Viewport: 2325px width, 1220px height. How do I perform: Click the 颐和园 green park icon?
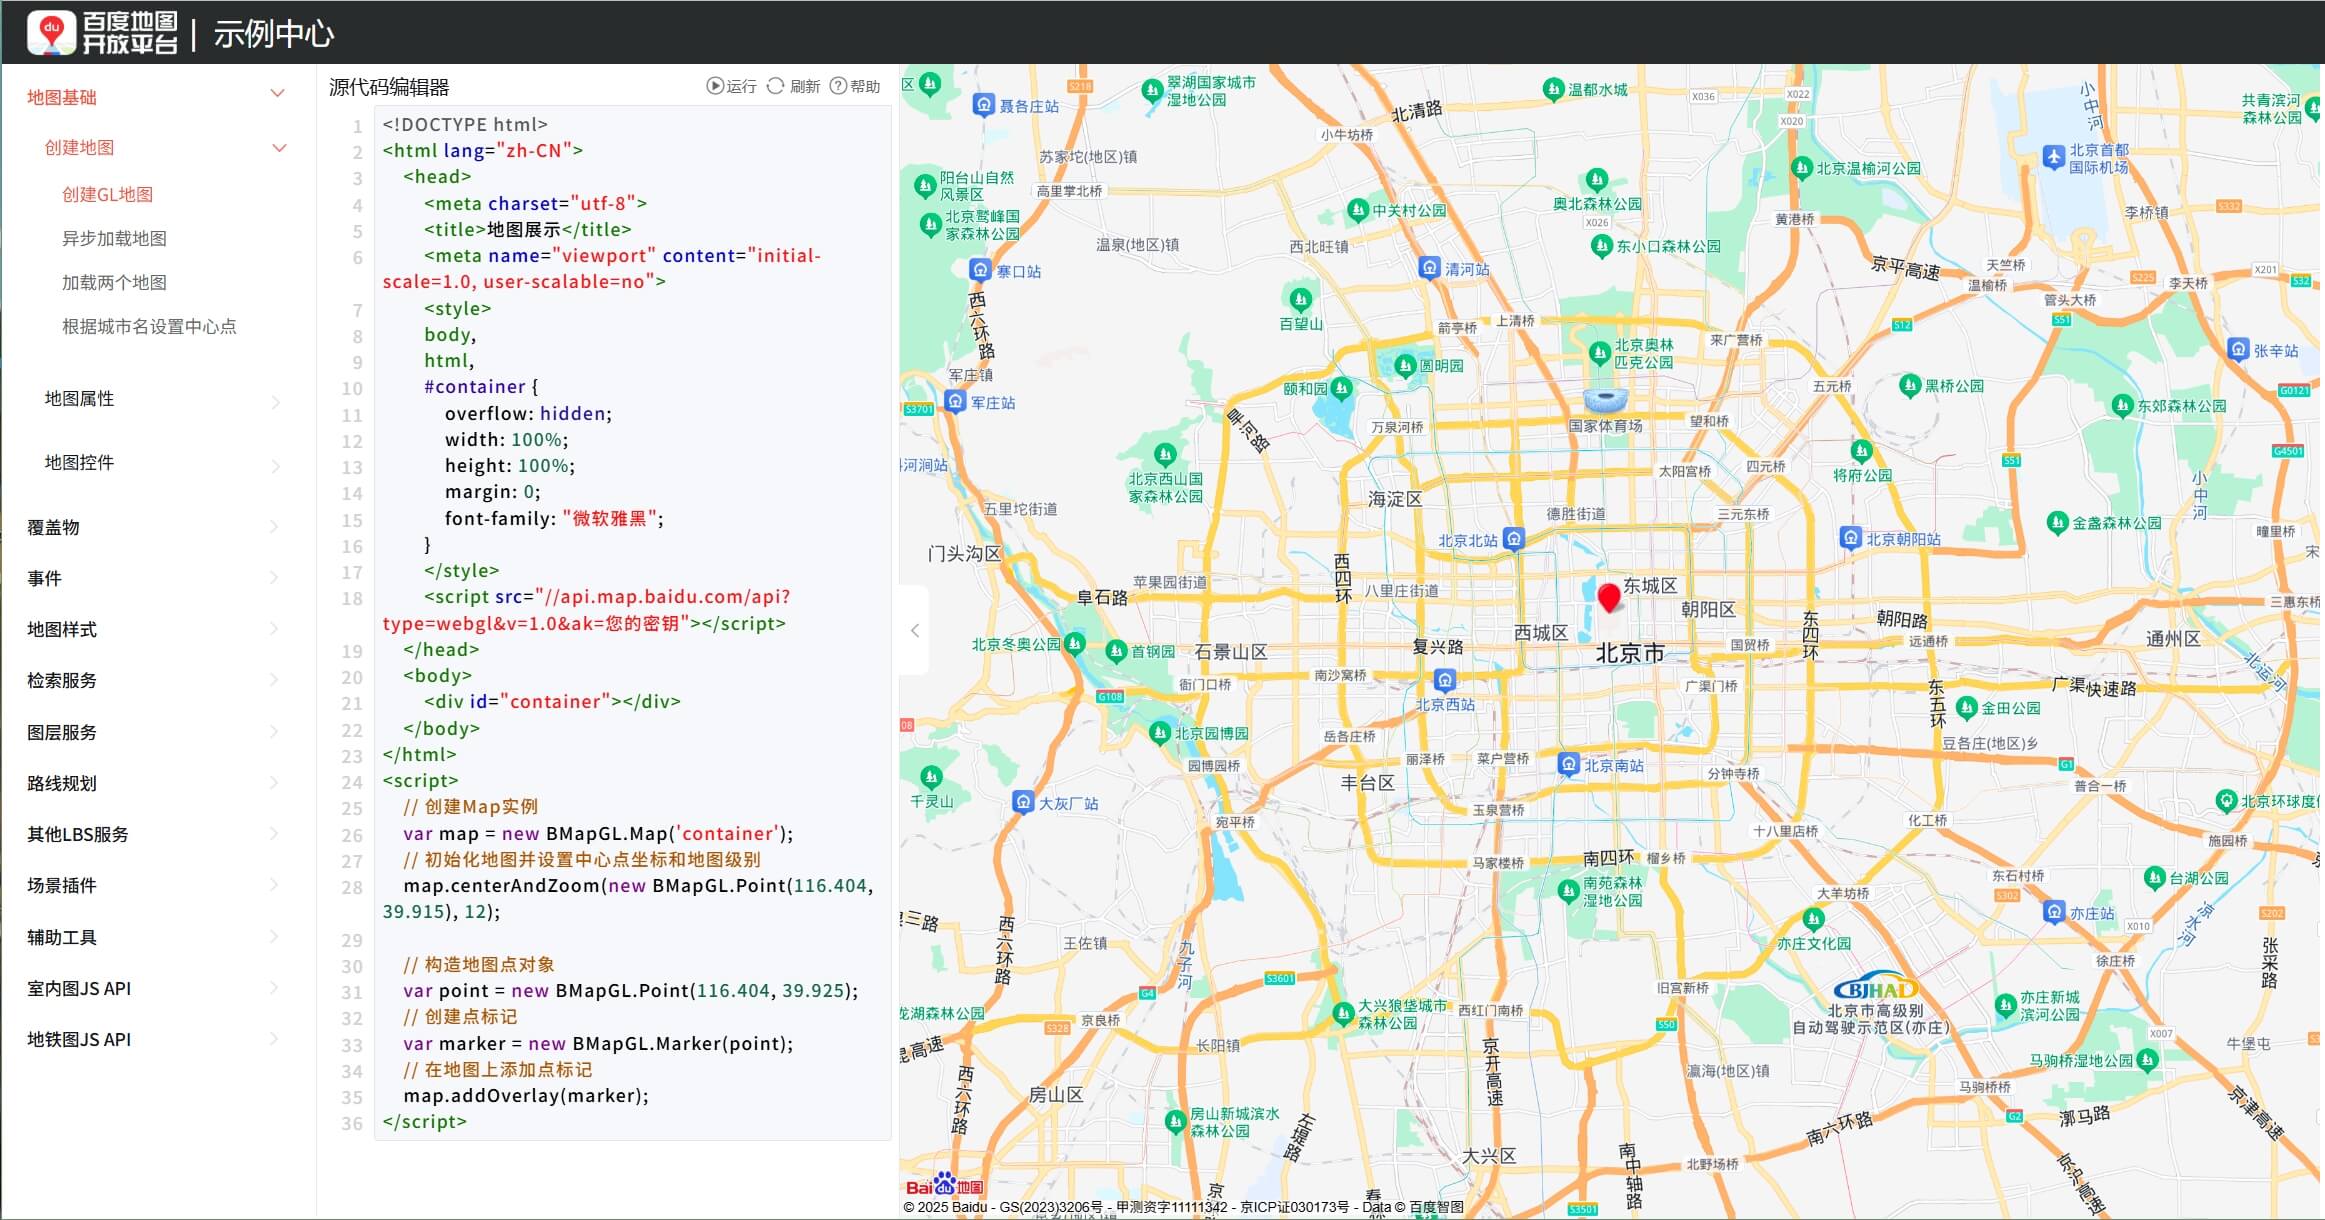click(1342, 388)
